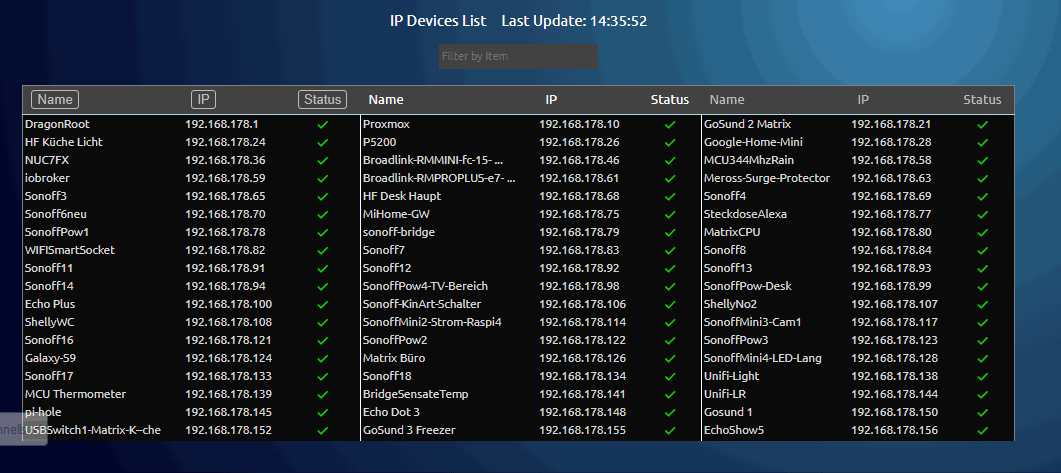Click IP address 192.168.178.100
Image resolution: width=1061 pixels, height=473 pixels.
[229, 305]
